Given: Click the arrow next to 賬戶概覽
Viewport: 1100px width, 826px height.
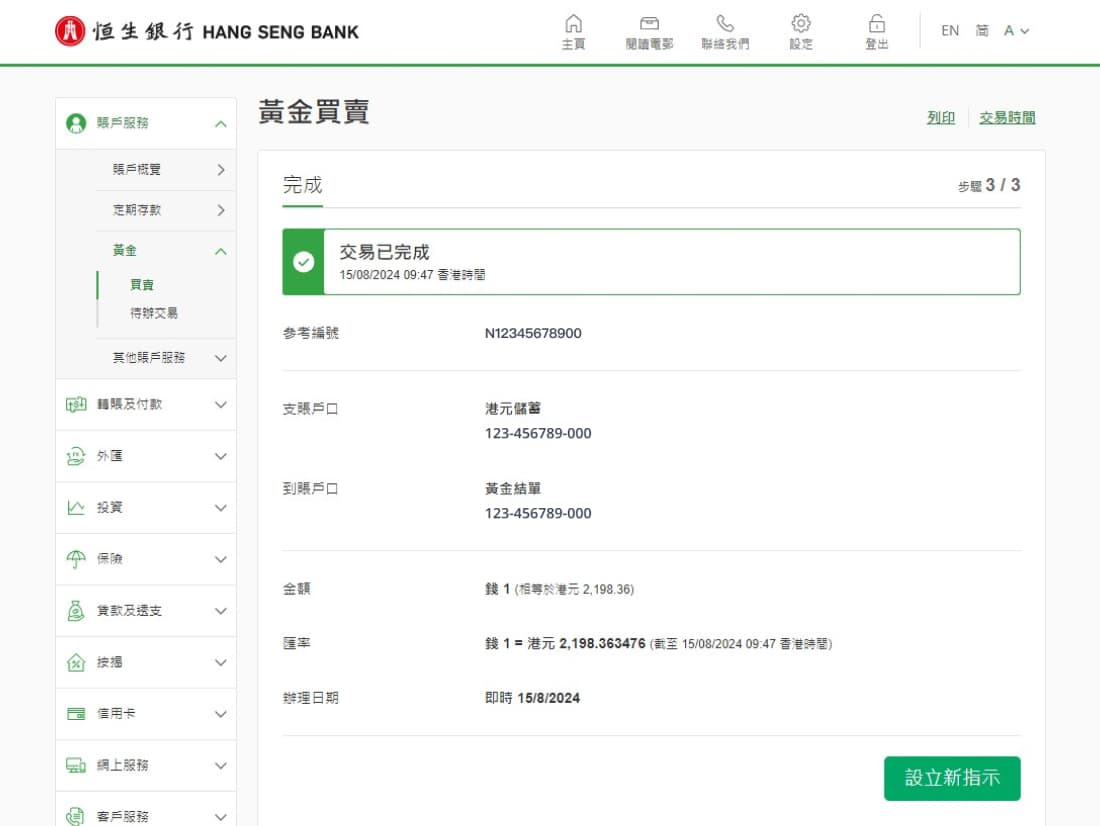Looking at the screenshot, I should click(221, 170).
